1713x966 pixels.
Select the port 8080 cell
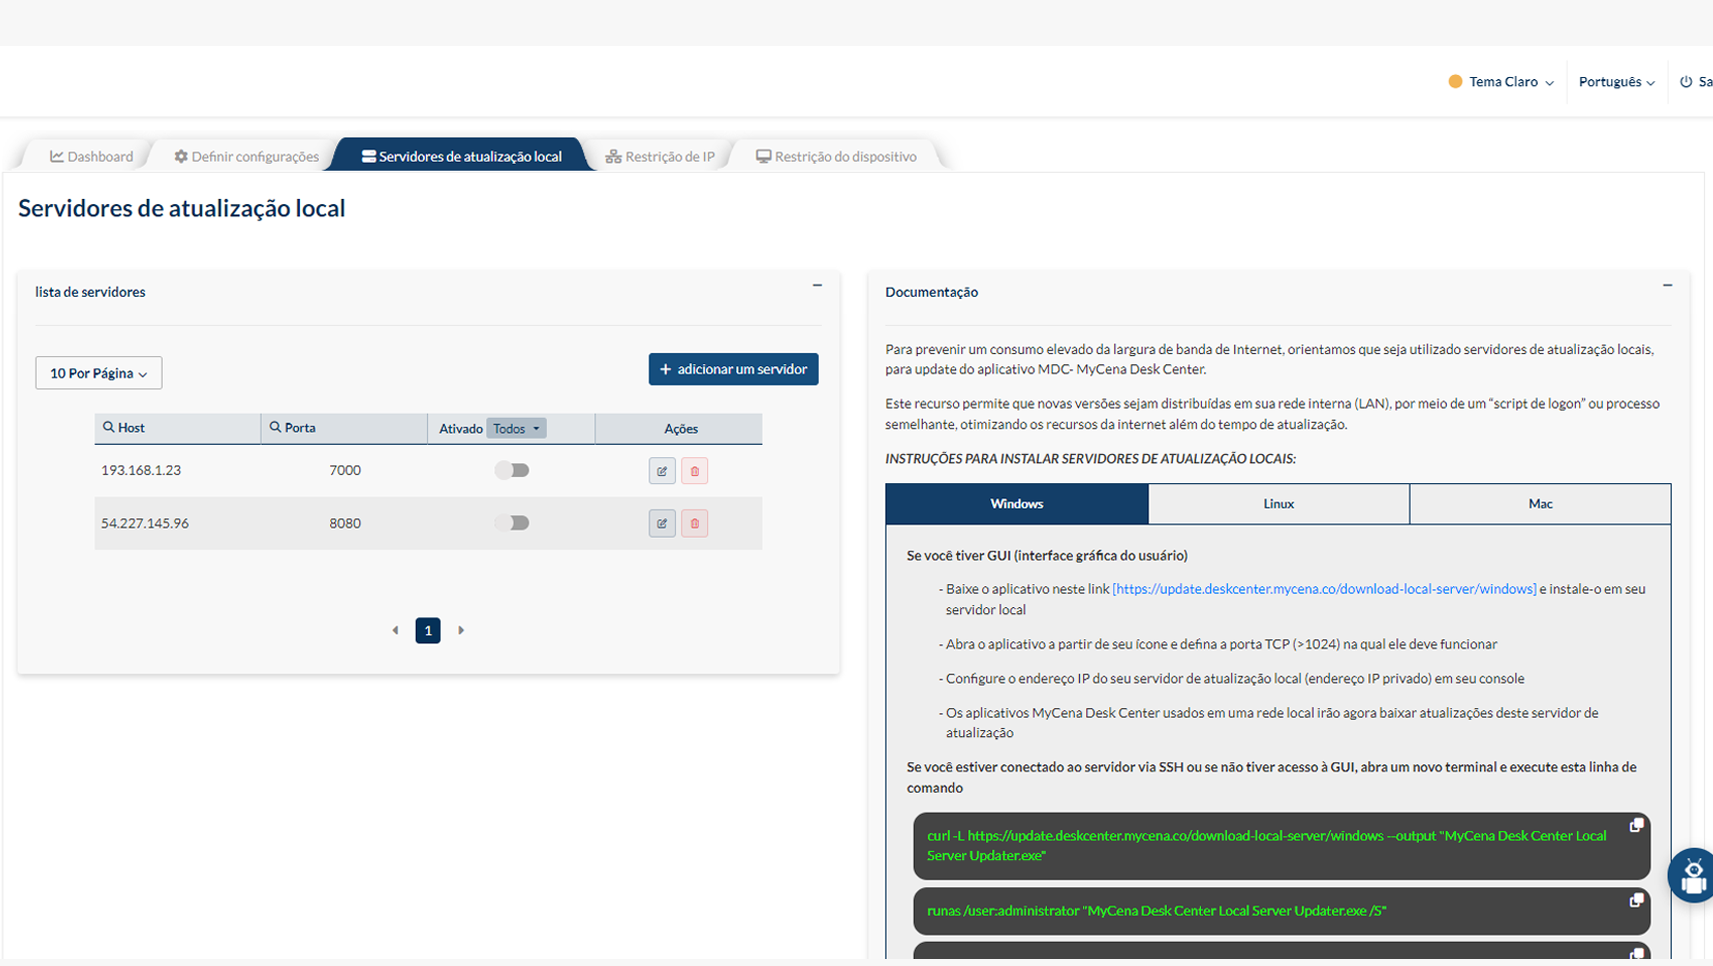pos(345,523)
